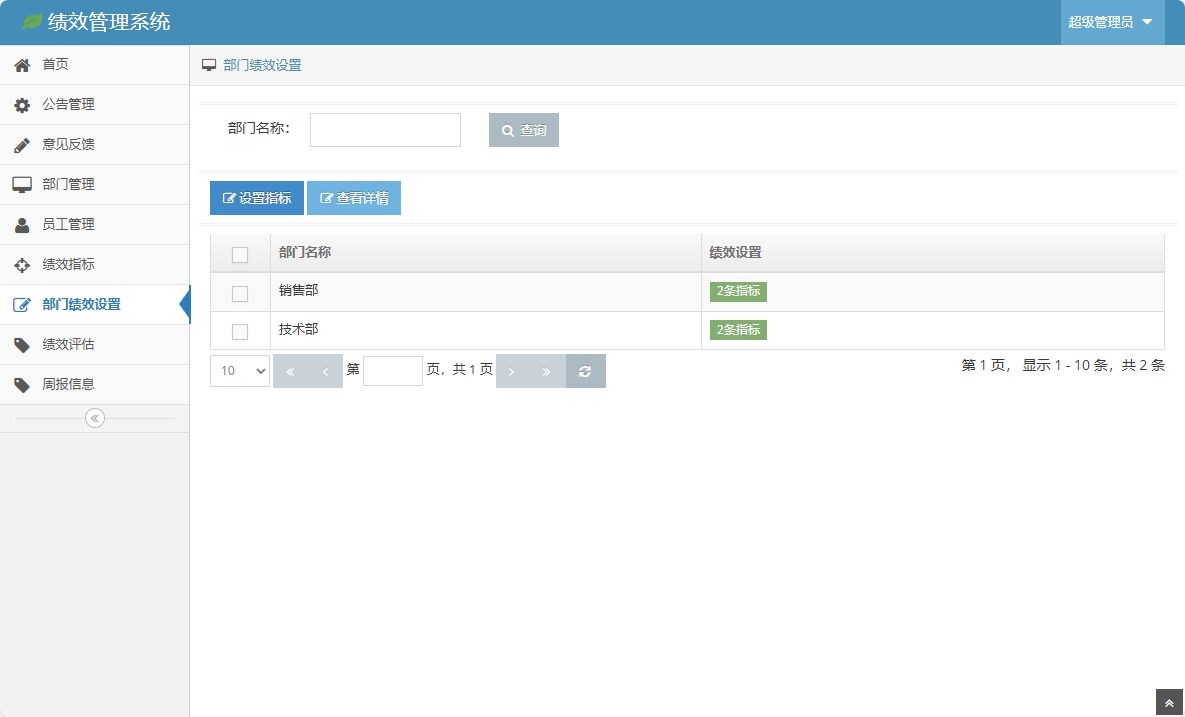Click the 部门名称 search input field

tap(385, 130)
